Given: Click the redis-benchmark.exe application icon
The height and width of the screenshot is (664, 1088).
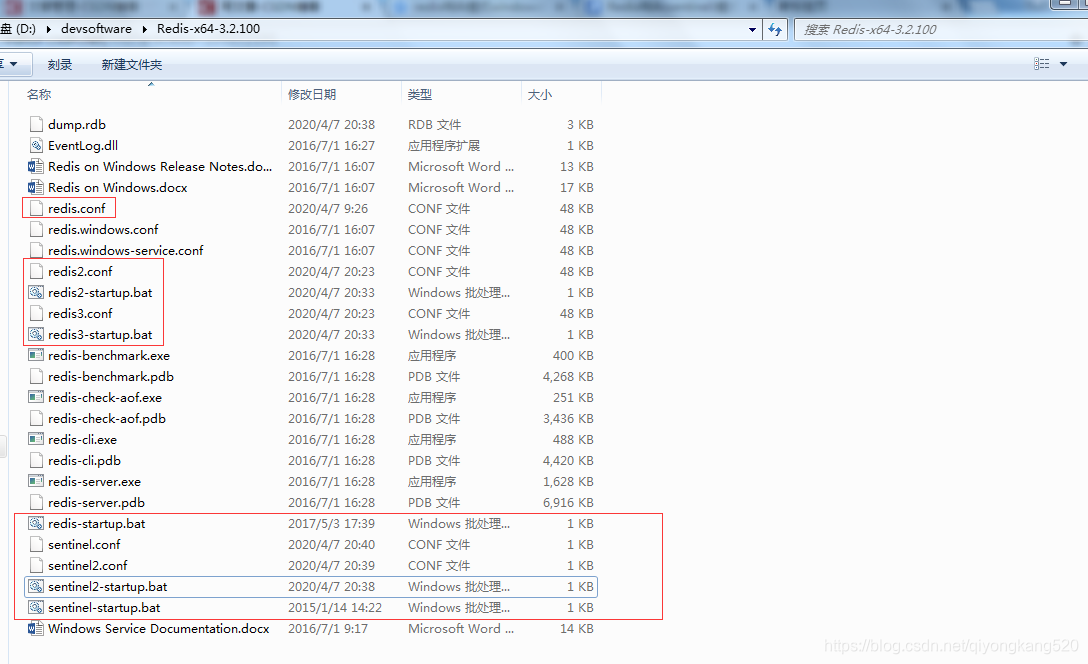Looking at the screenshot, I should coord(35,355).
